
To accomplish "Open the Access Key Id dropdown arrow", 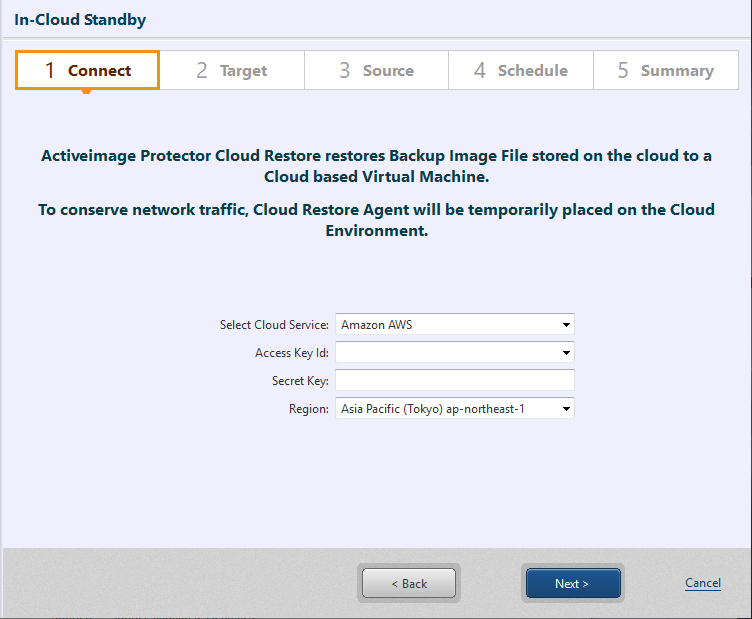I will click(x=566, y=353).
